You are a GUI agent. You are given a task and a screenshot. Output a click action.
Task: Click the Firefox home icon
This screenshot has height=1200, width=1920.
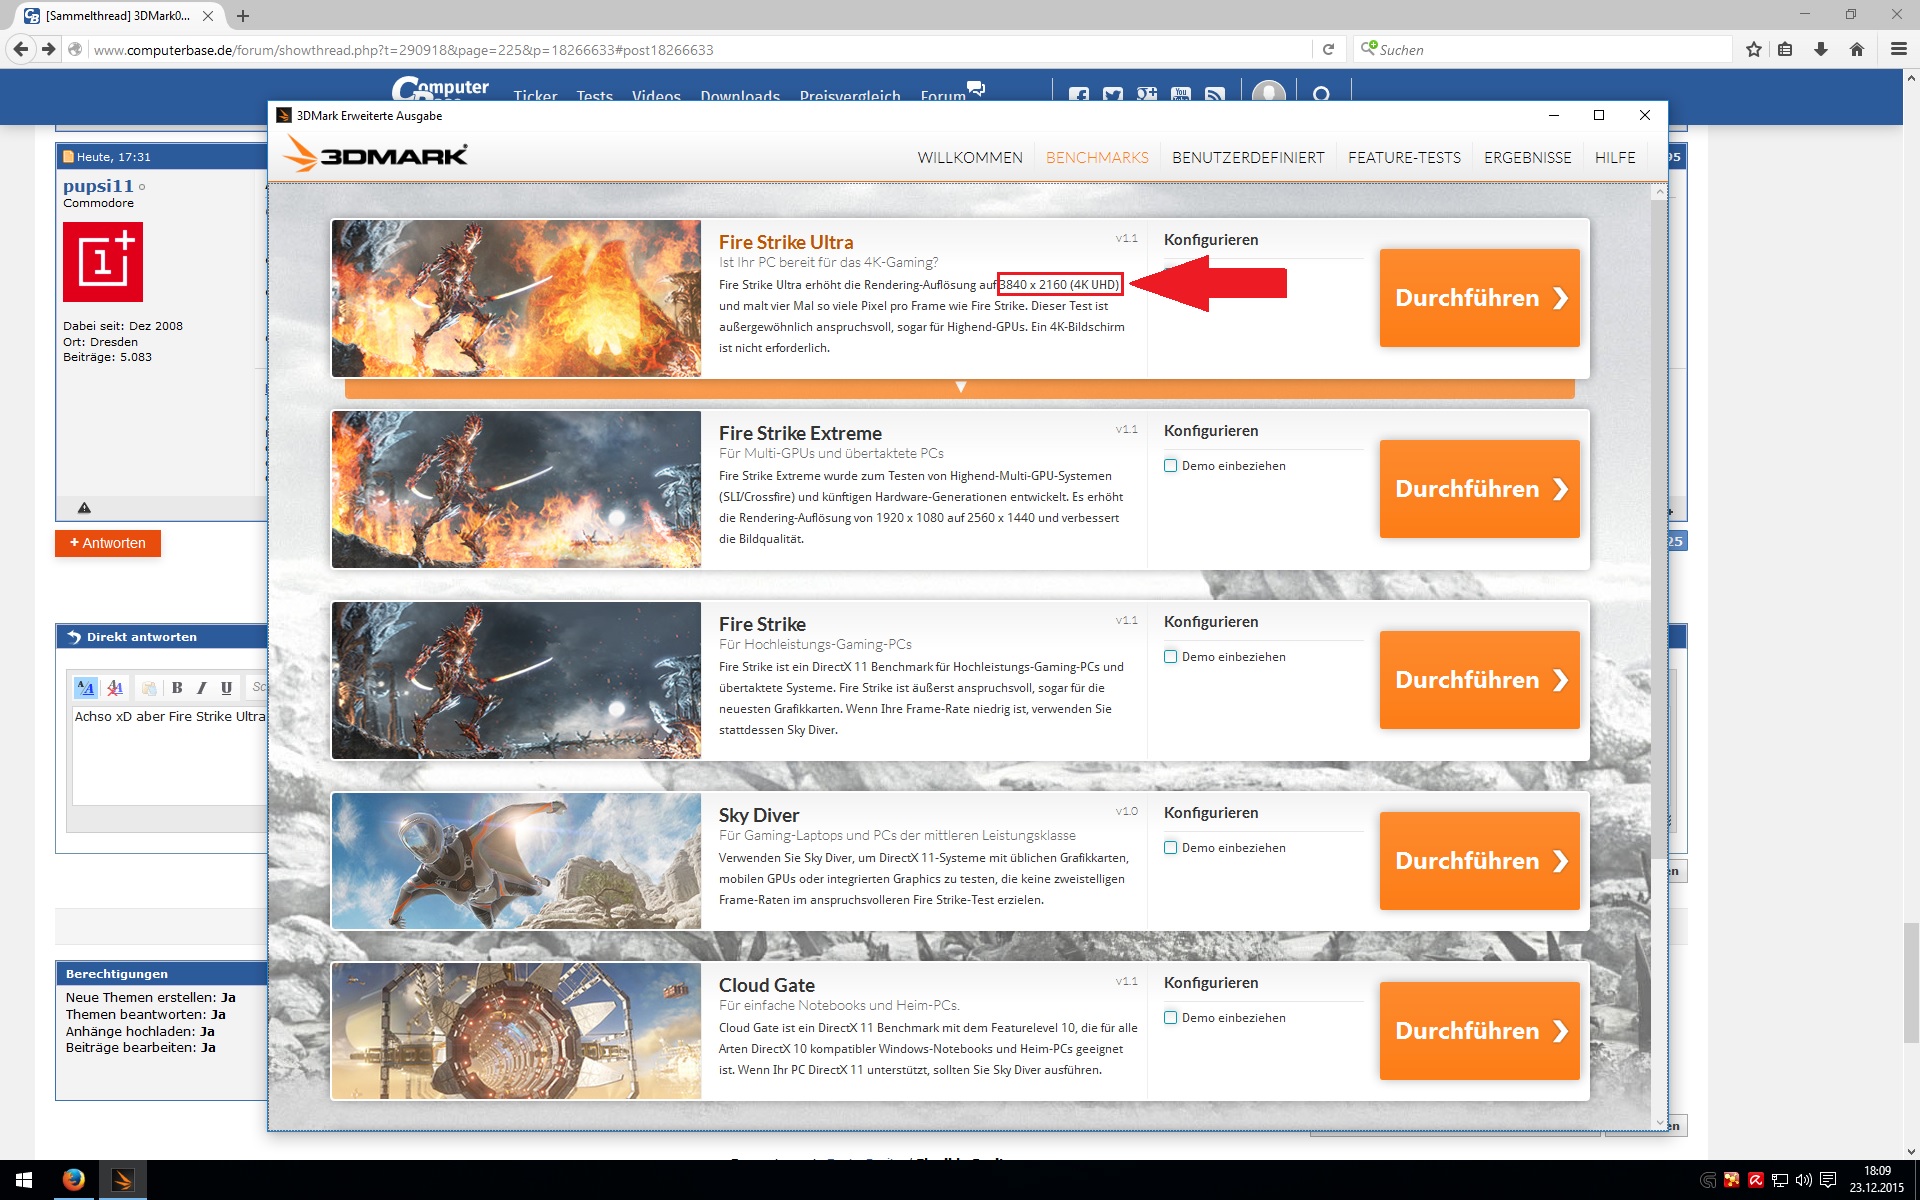pyautogui.click(x=1857, y=49)
